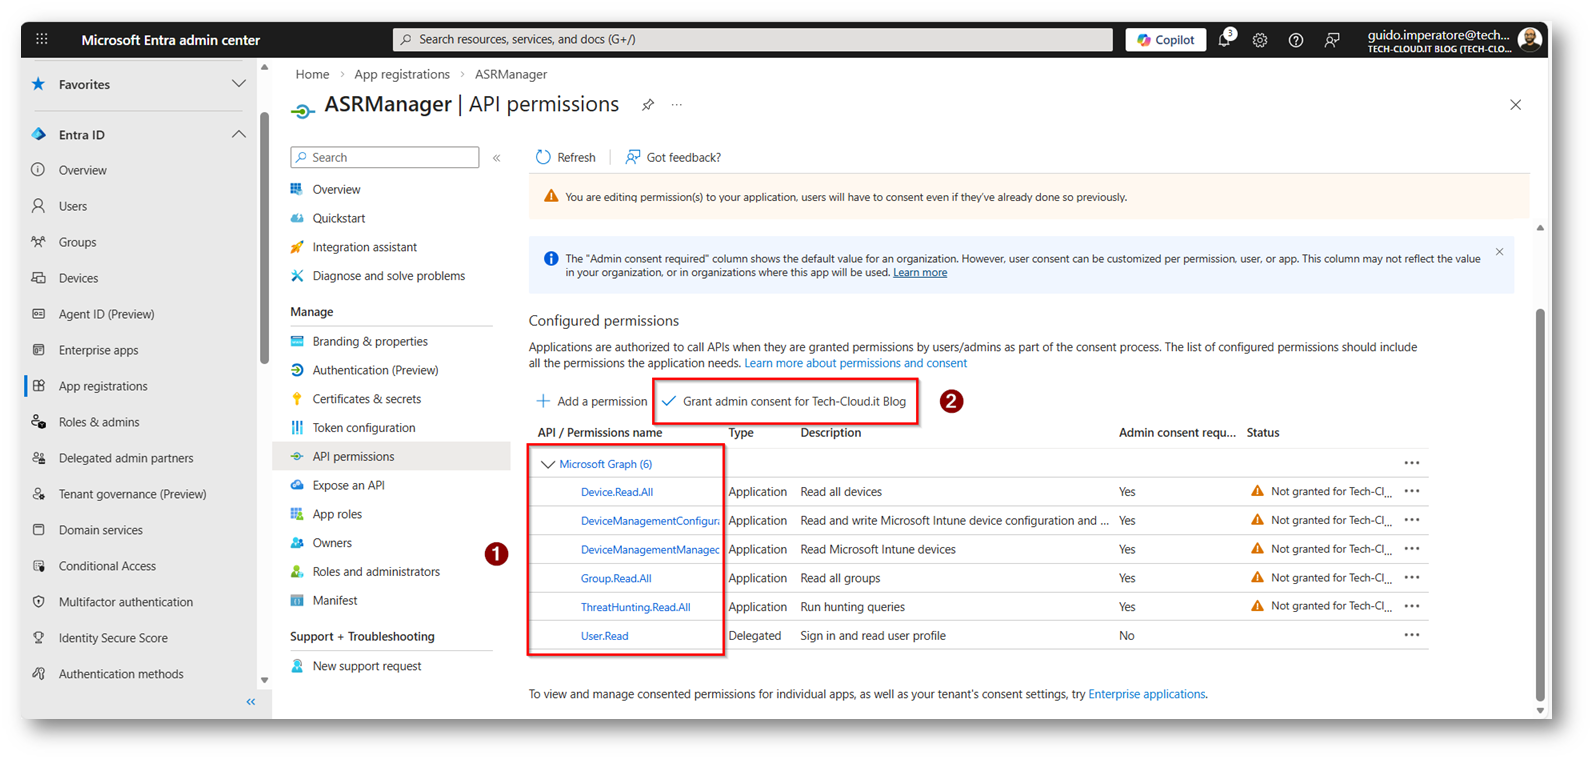Open the Device.Read.All permission link
The image size is (1594, 761).
[x=617, y=492]
